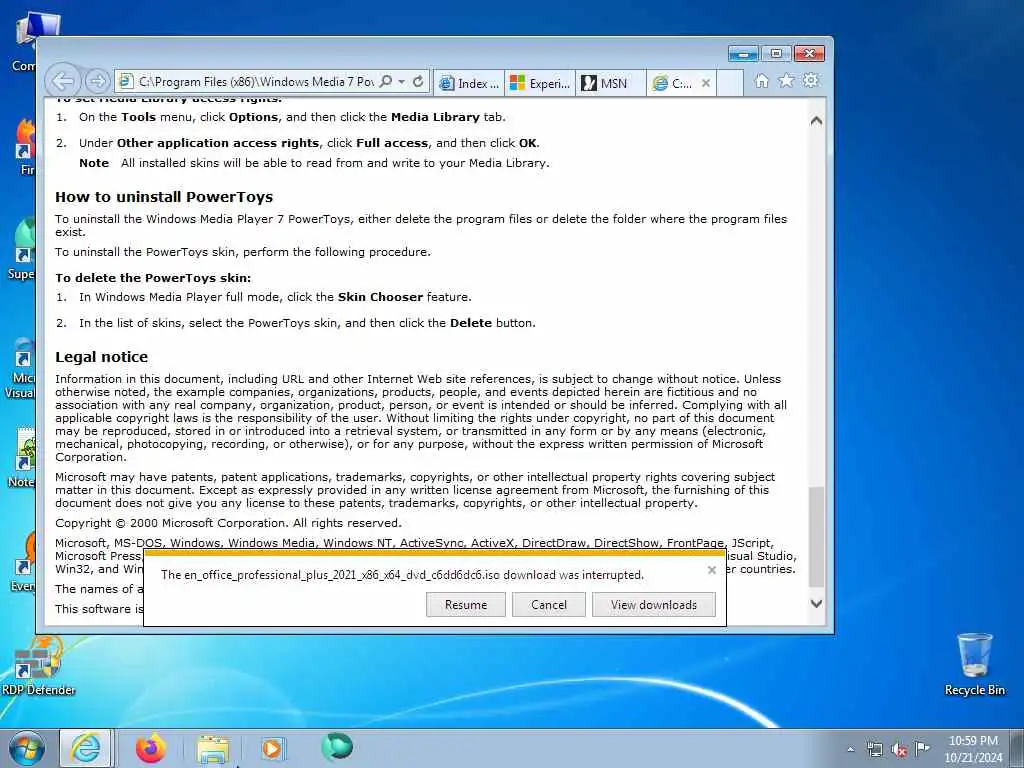Refresh the page with the reload icon
Screen dimensions: 1024x768
click(418, 82)
